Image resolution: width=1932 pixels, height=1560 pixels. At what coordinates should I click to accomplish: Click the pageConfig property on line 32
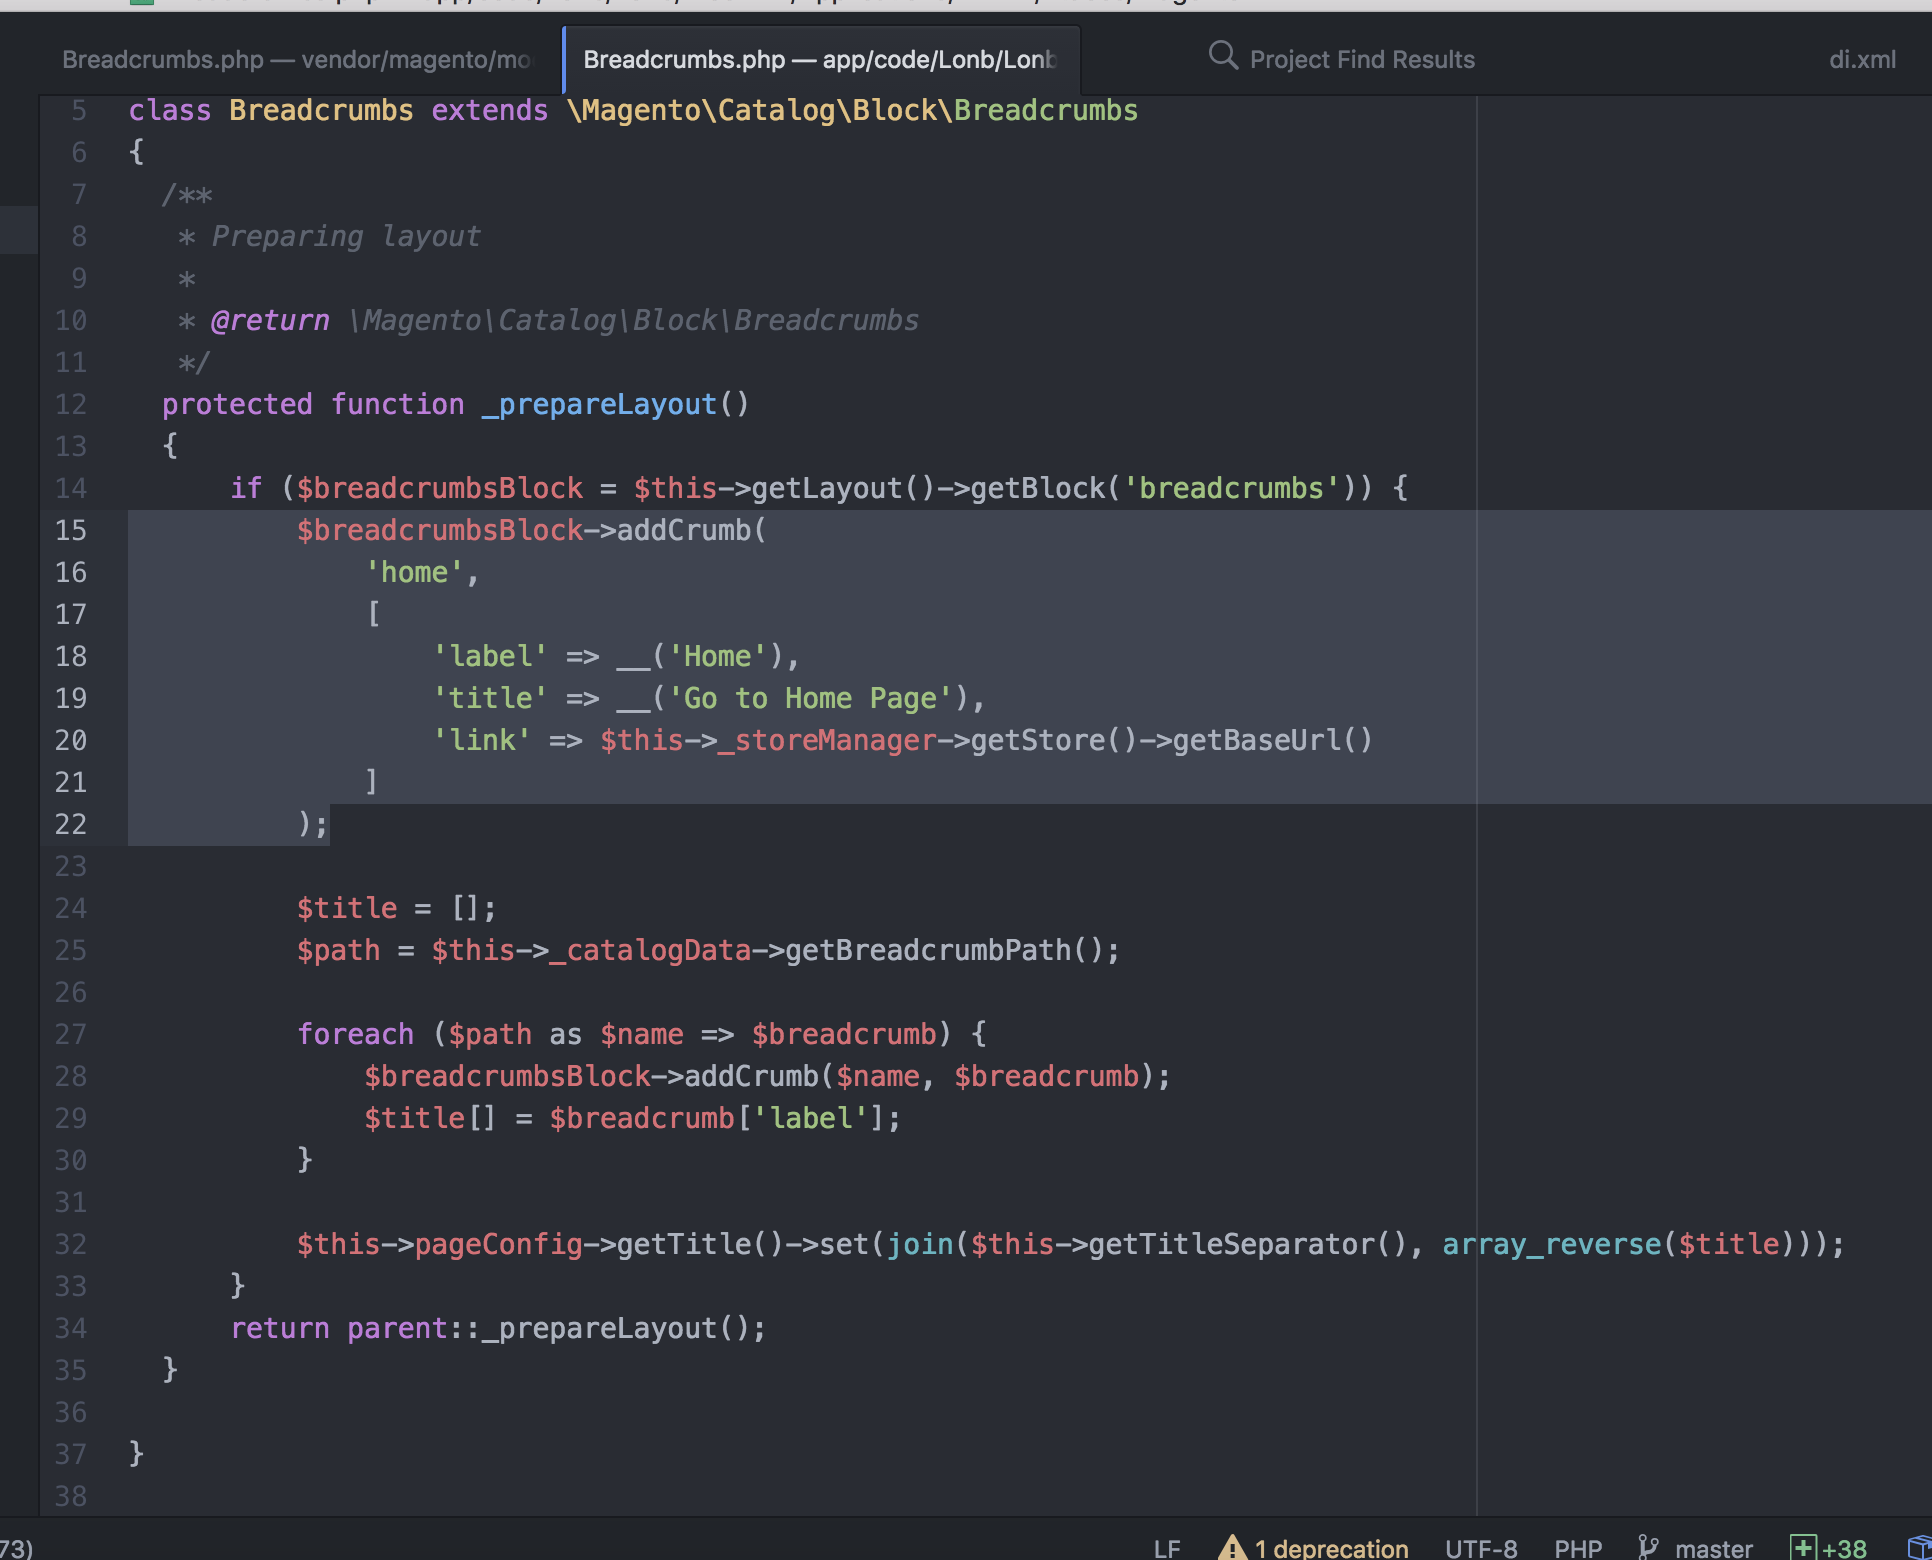[498, 1244]
